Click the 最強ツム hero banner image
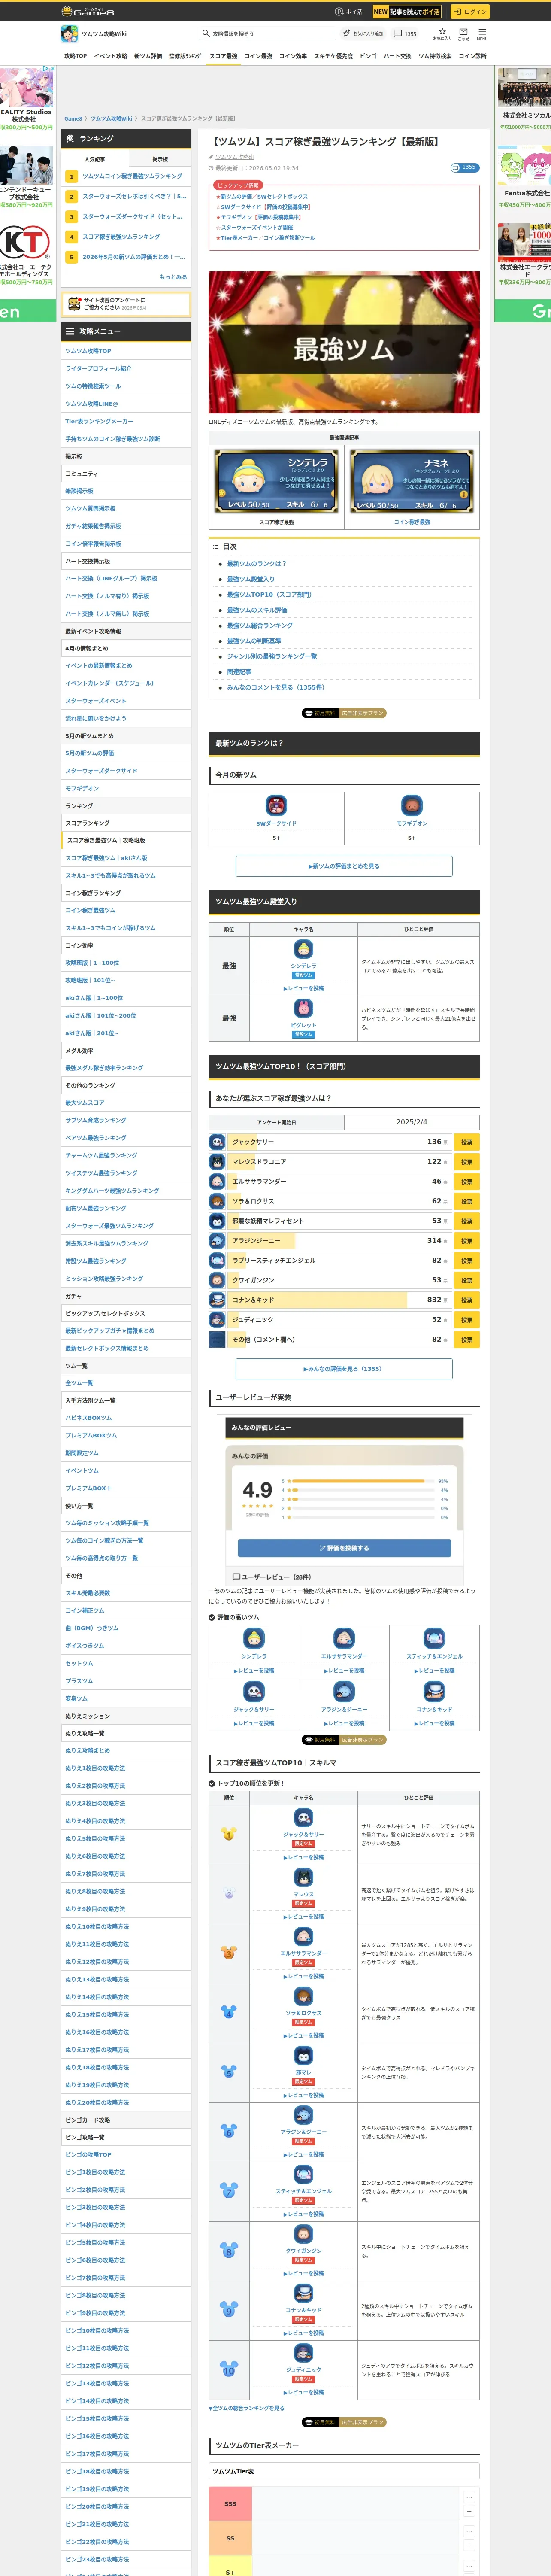The image size is (551, 2576). [344, 342]
